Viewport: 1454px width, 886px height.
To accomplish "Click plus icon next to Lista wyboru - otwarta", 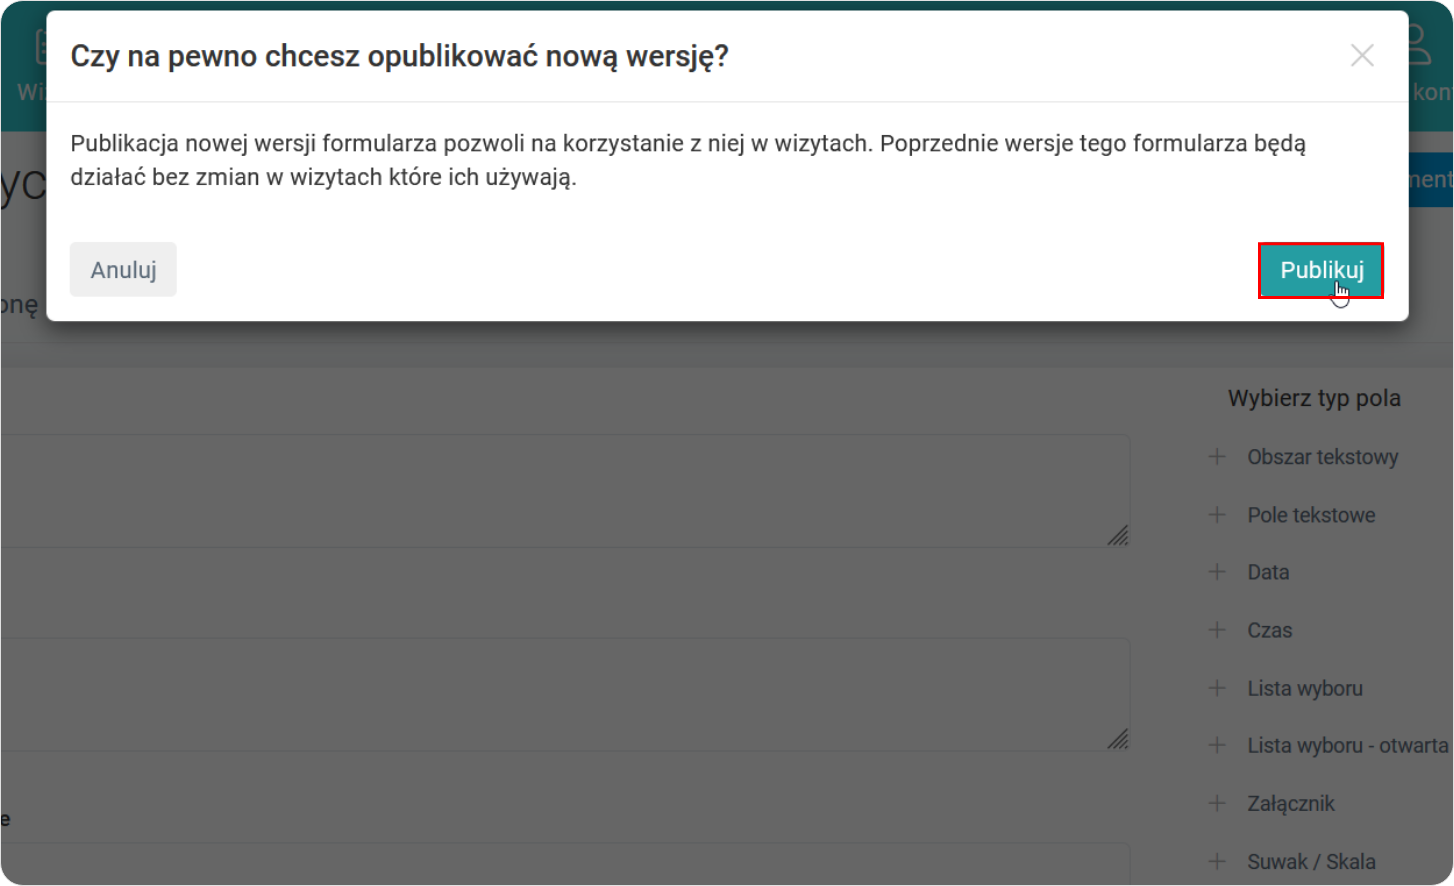I will click(1217, 745).
